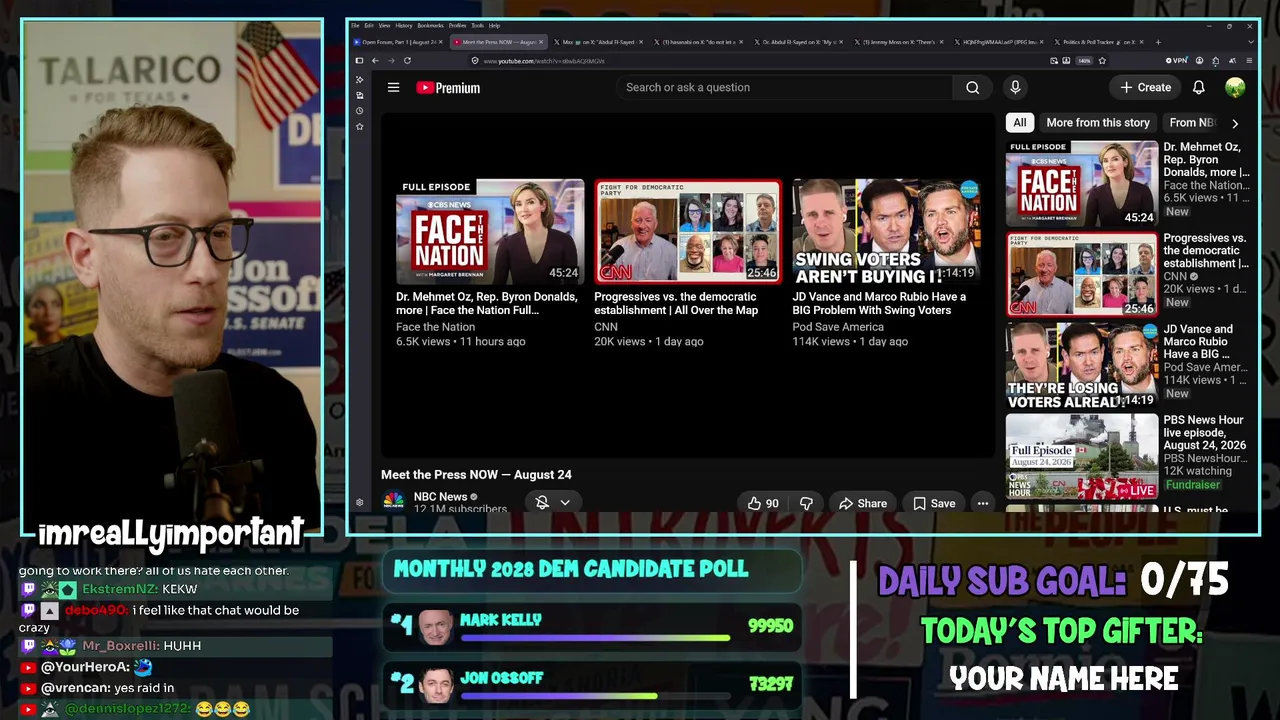
Task: Start voice search with the microphone
Action: click(x=1015, y=88)
